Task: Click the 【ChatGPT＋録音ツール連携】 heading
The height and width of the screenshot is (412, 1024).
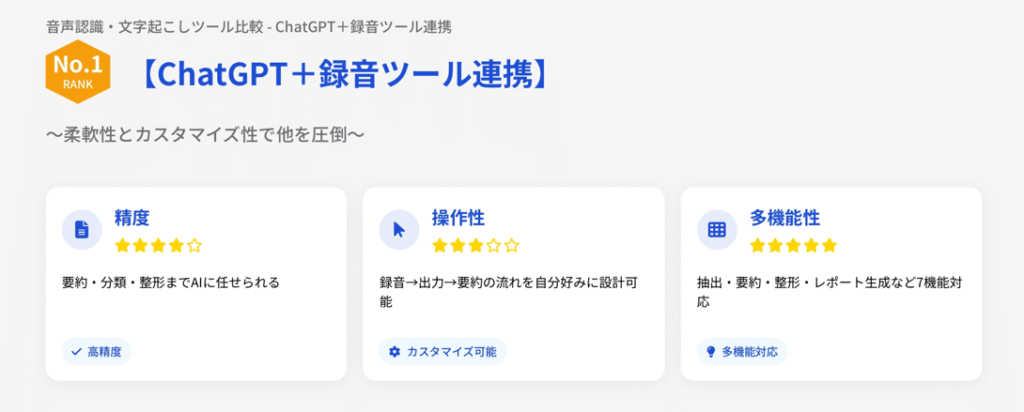Action: pos(342,75)
